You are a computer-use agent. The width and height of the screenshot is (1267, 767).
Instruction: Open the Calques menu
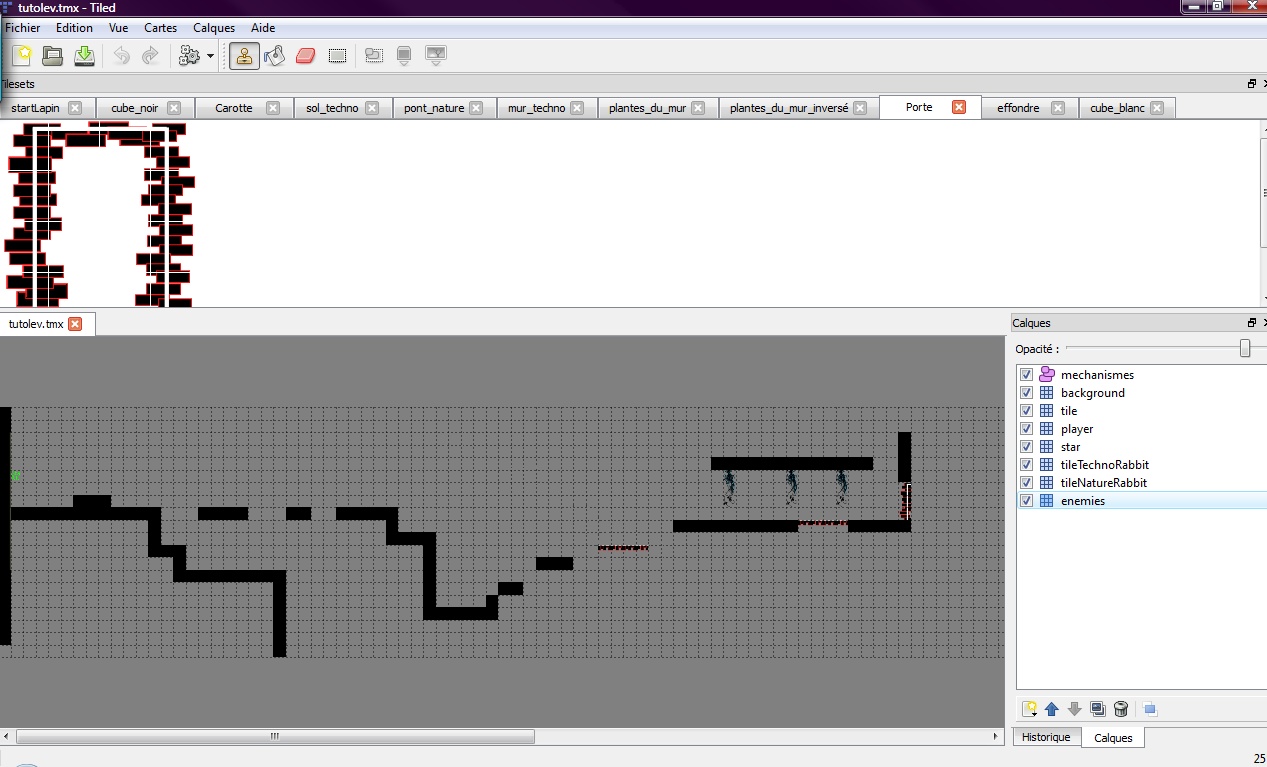pos(214,28)
